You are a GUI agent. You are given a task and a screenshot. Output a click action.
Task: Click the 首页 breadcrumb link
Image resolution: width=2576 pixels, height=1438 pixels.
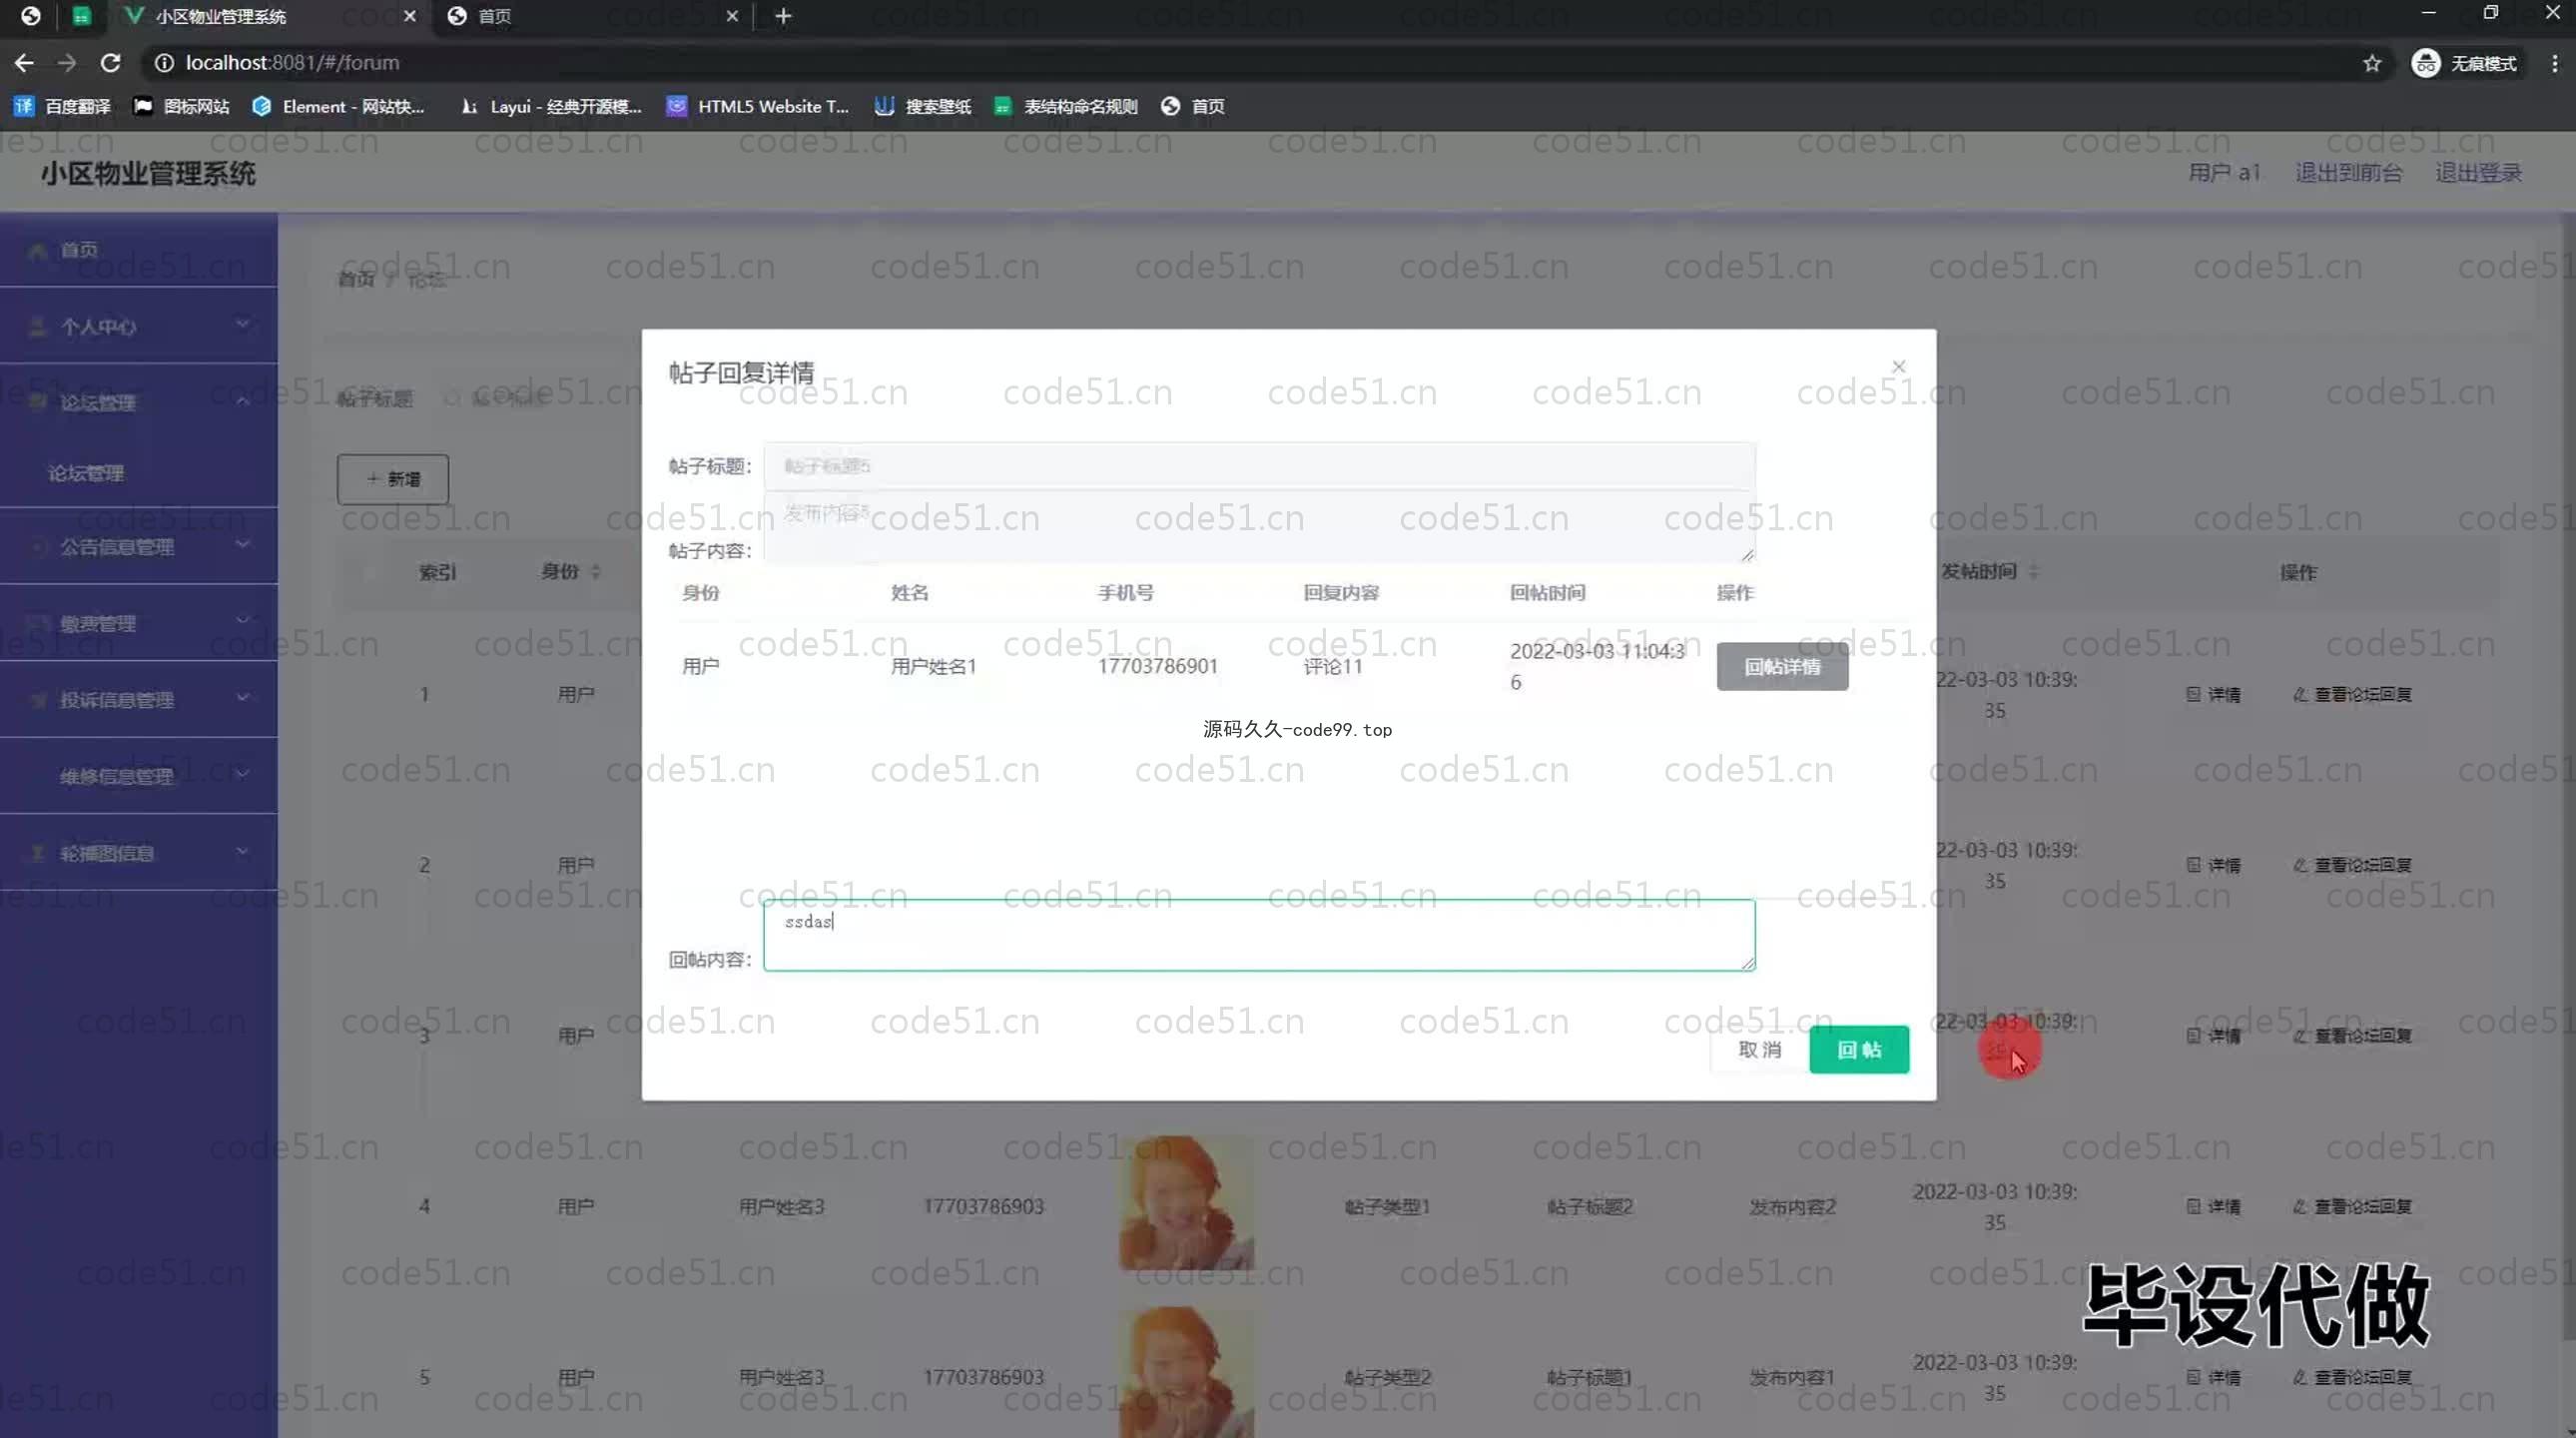355,279
